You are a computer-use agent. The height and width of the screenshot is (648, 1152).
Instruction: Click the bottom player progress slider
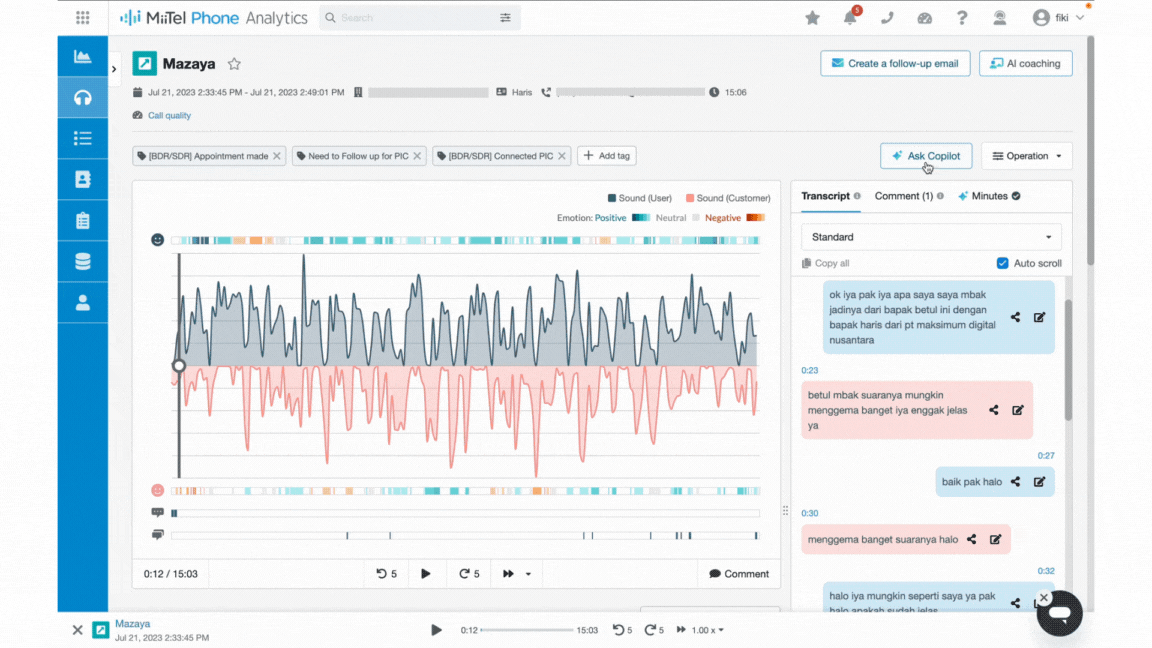(527, 630)
